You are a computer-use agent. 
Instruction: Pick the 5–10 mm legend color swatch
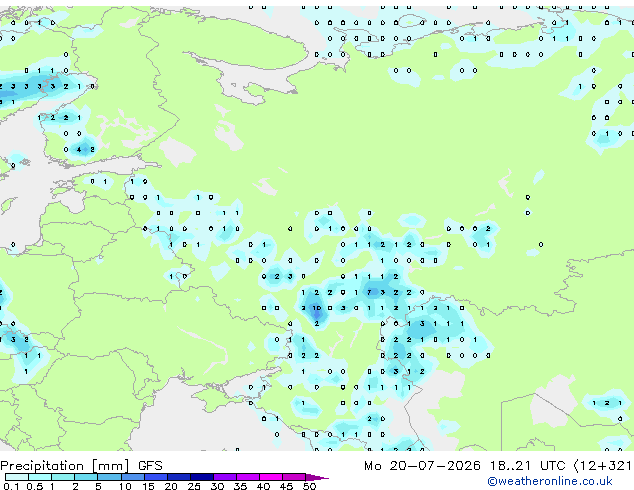110,477
